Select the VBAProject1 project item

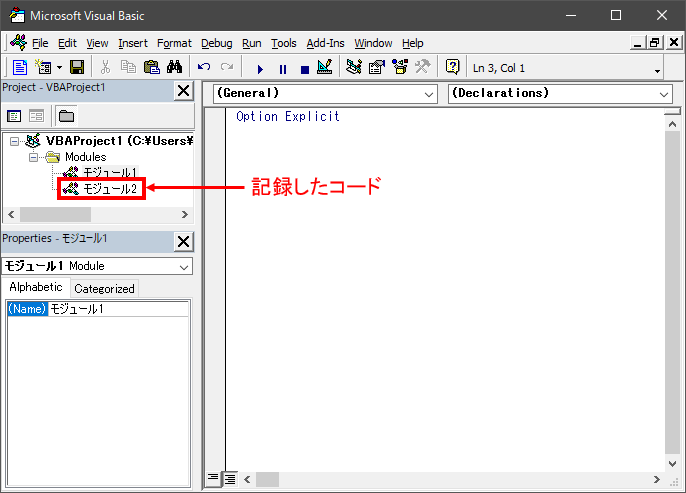(x=119, y=141)
